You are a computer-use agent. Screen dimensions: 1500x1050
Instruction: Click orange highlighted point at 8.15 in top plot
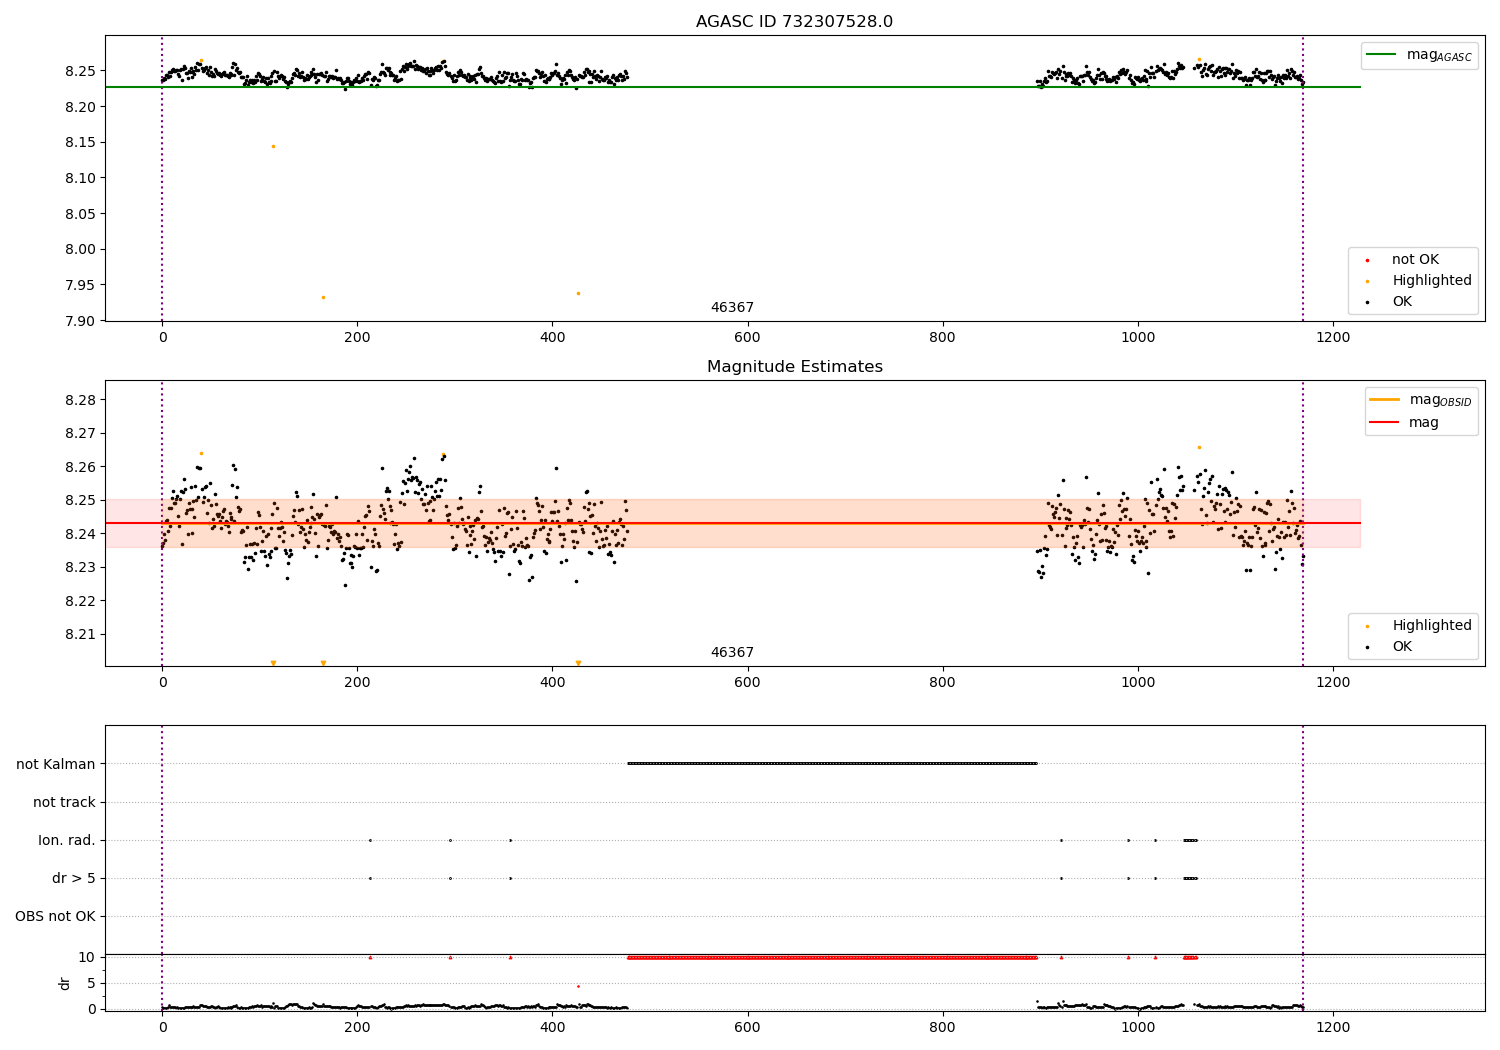273,146
